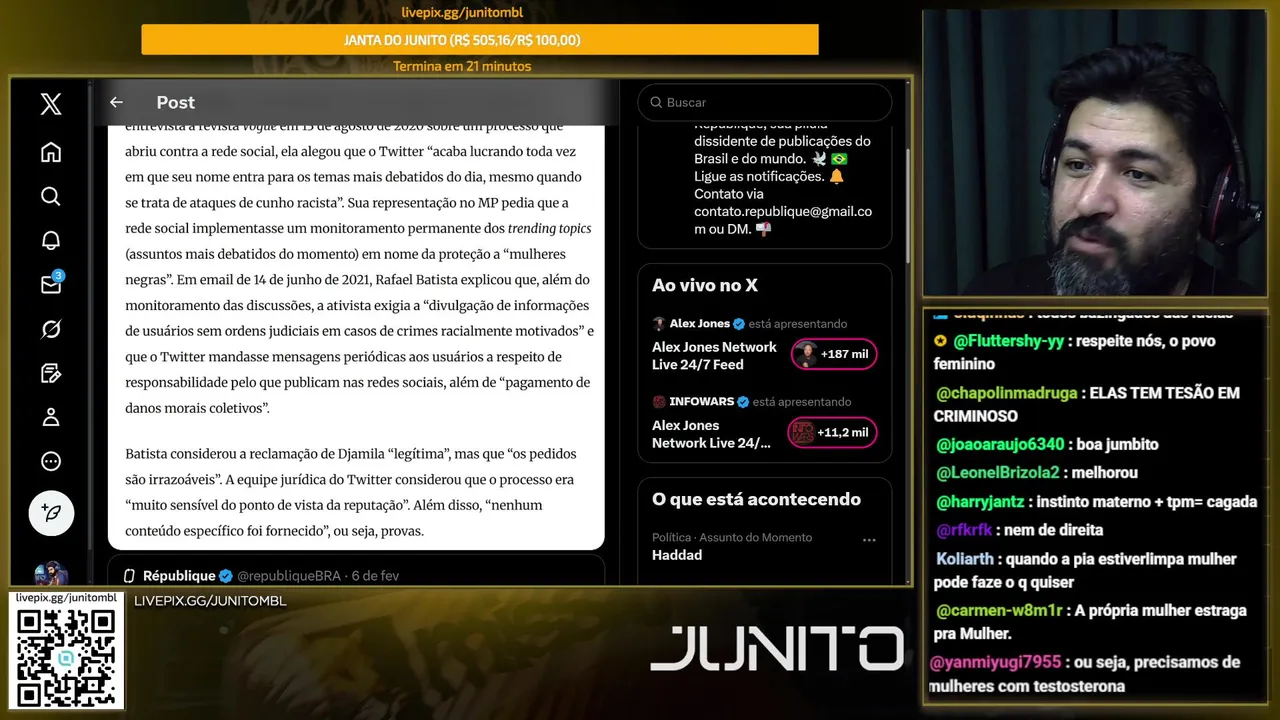Click the LIVEPIX.GG/JUNITOMBL overlay label

pos(210,601)
